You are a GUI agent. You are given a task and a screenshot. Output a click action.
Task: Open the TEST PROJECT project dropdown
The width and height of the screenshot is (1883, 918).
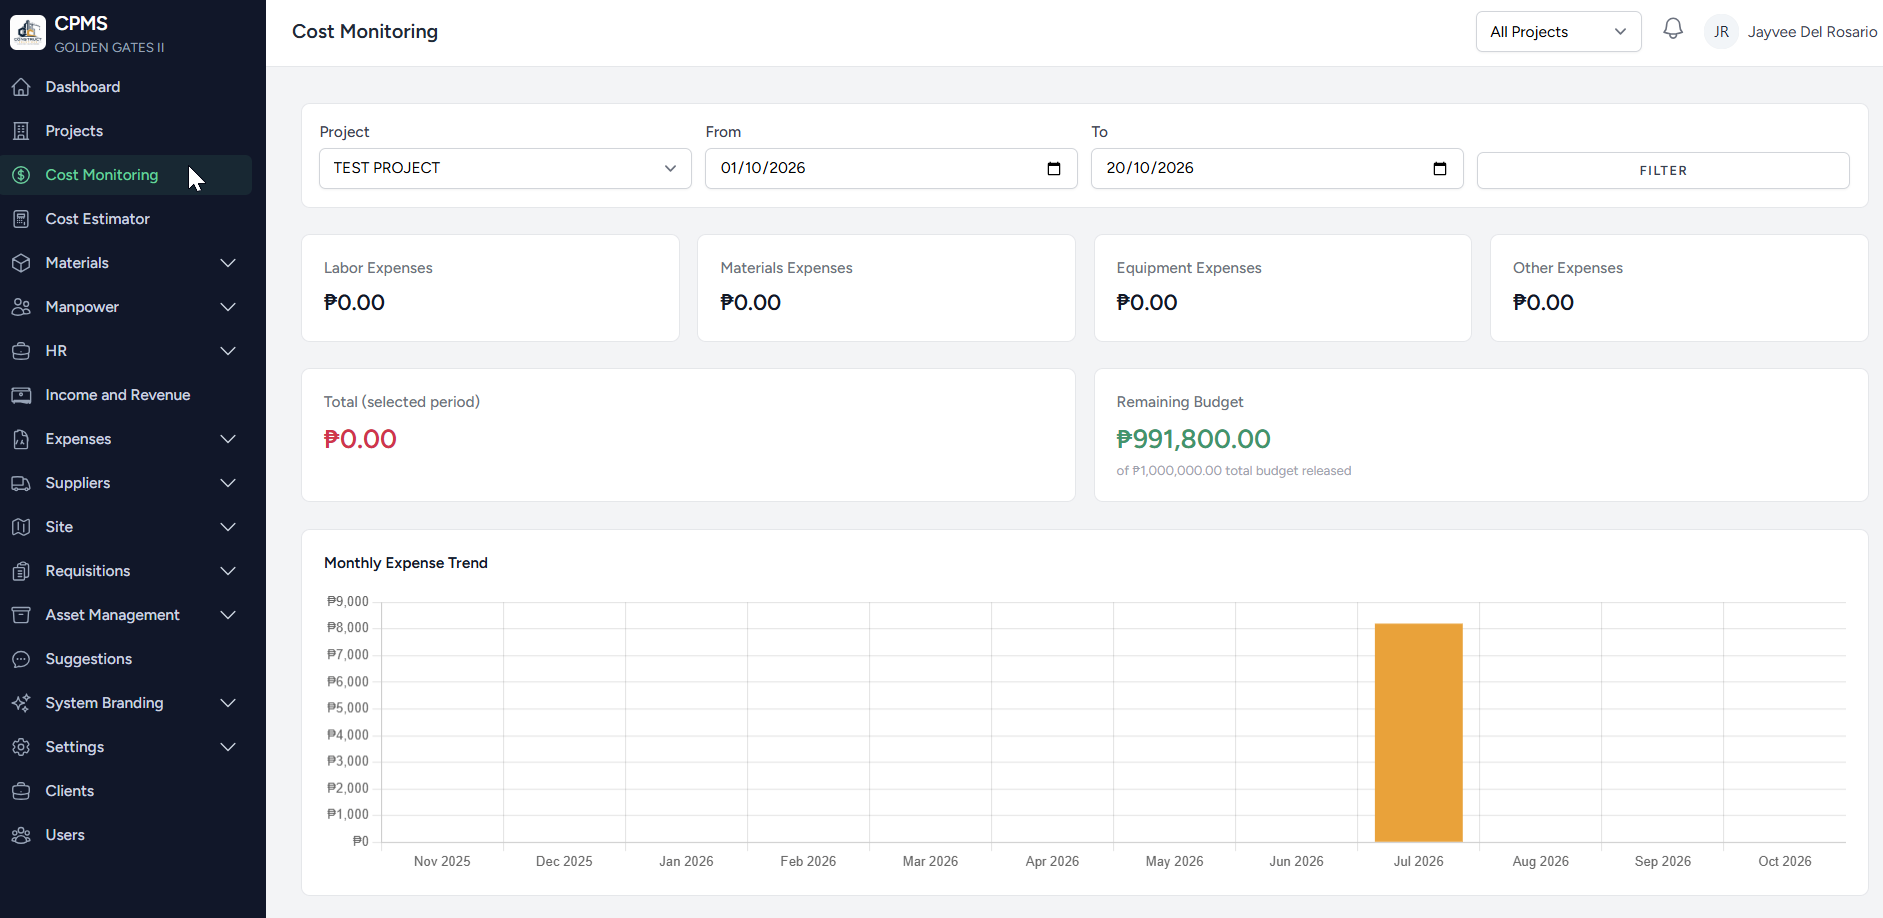pos(505,168)
